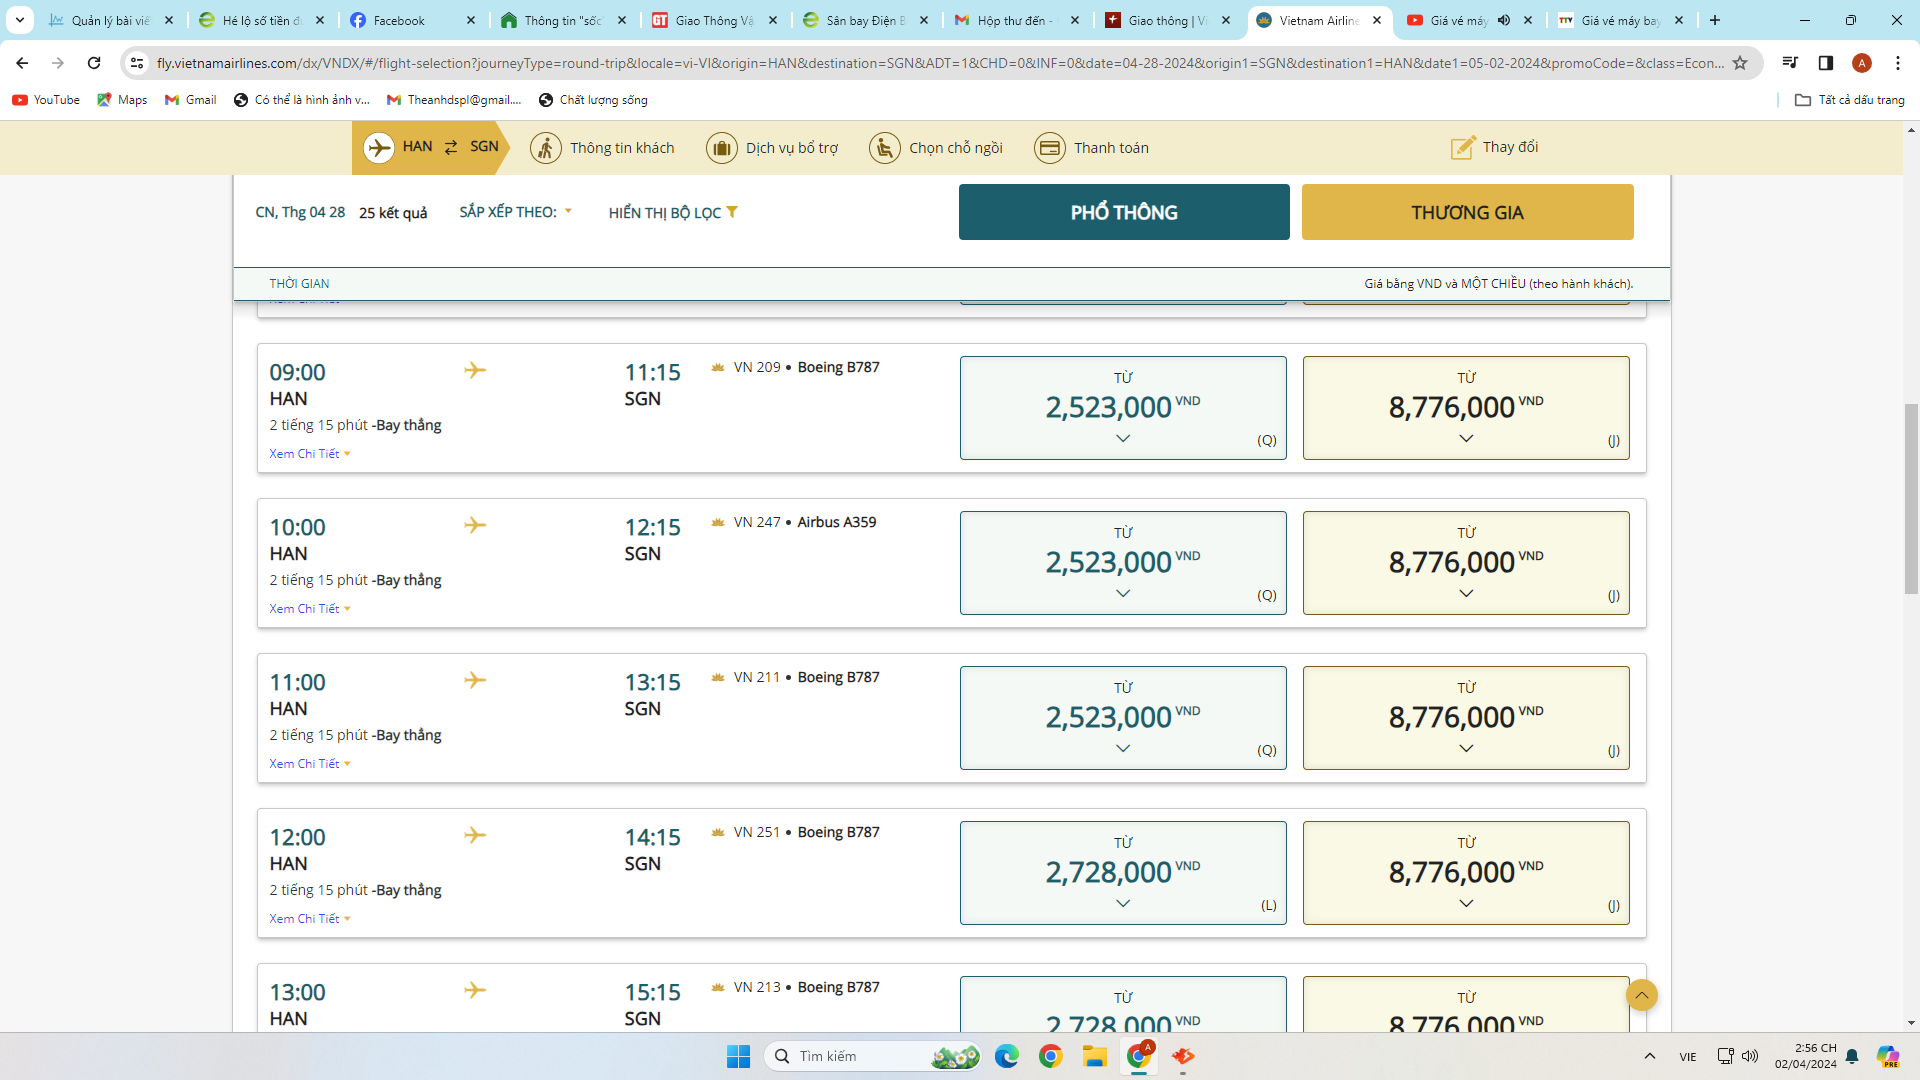The image size is (1920, 1080).
Task: Click the scroll-to-top round arrow button
Action: tap(1641, 995)
